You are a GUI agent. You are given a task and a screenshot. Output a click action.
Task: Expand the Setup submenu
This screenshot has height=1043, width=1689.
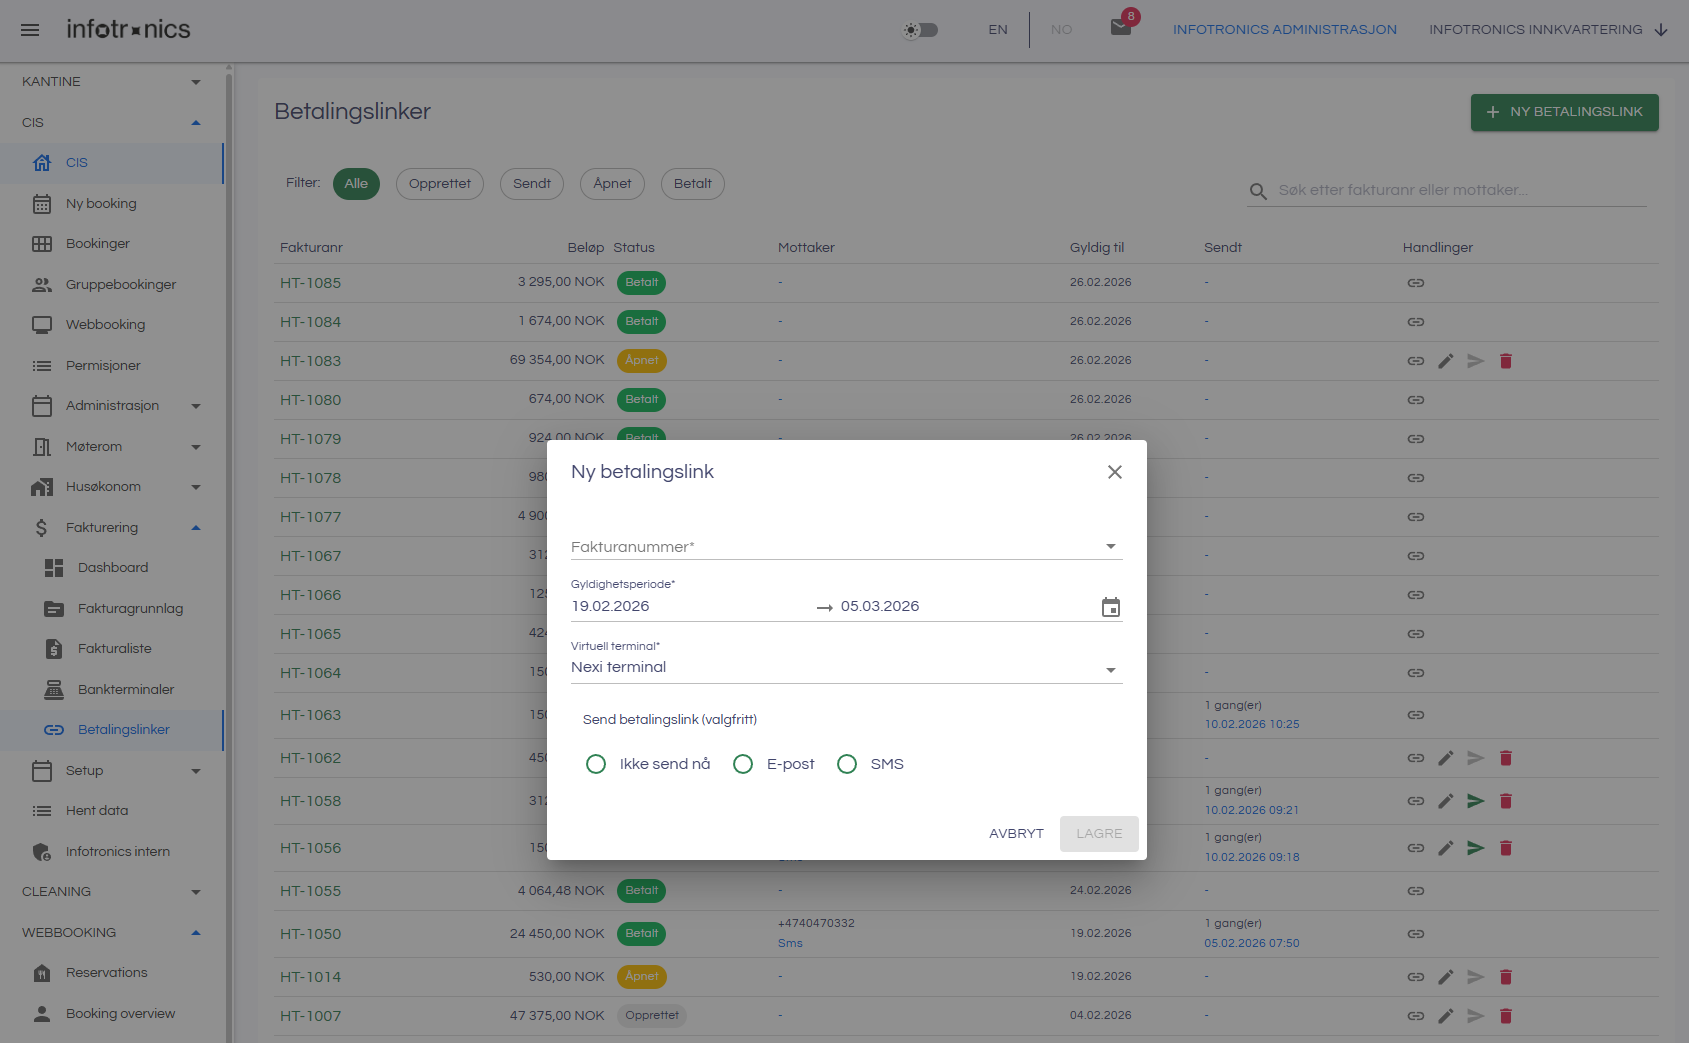(x=111, y=771)
